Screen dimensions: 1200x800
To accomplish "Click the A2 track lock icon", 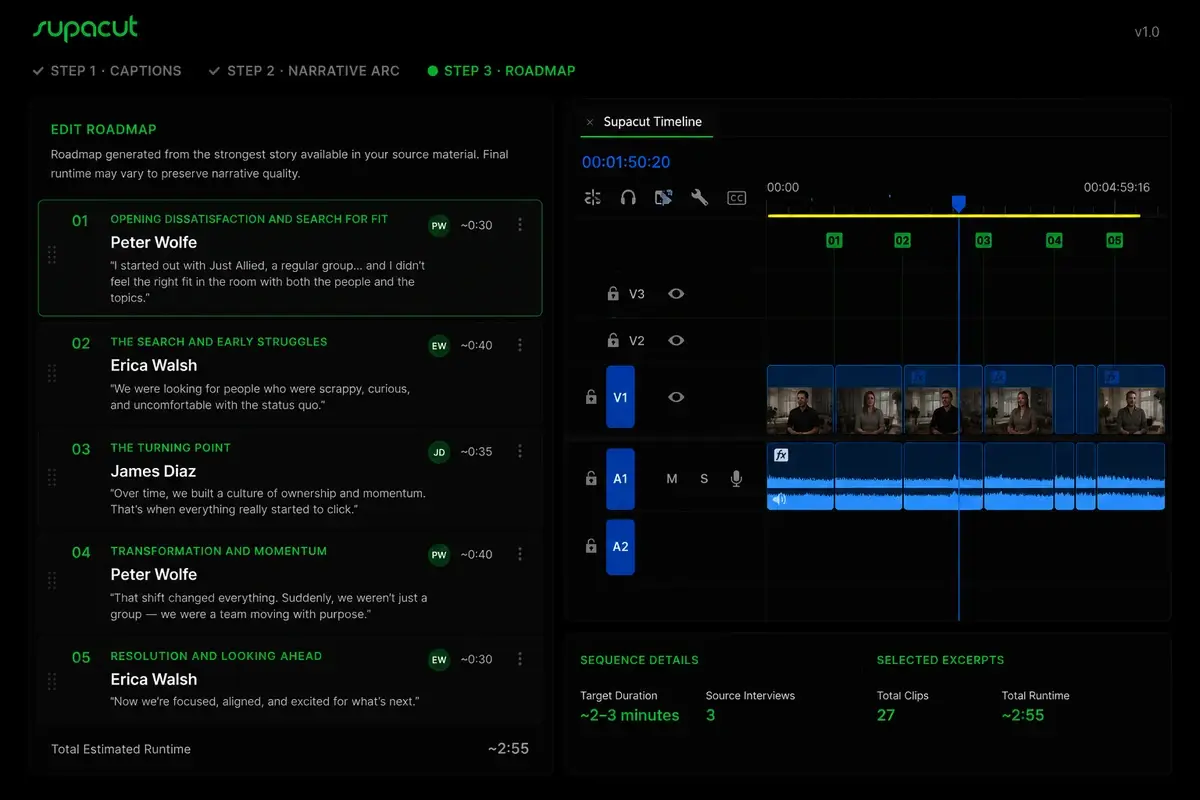I will (x=591, y=547).
